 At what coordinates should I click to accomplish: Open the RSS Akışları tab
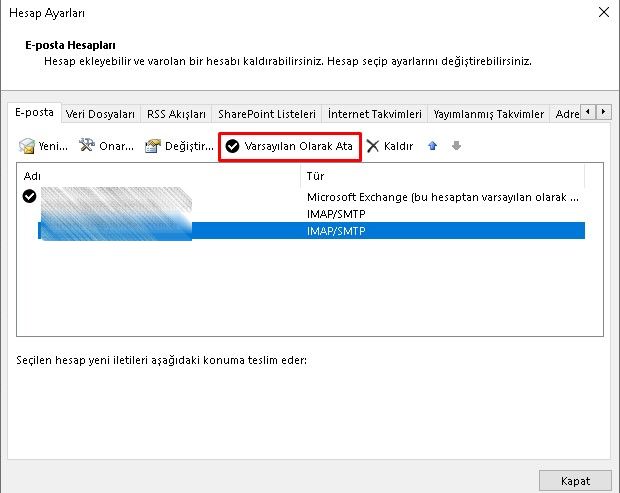176,114
